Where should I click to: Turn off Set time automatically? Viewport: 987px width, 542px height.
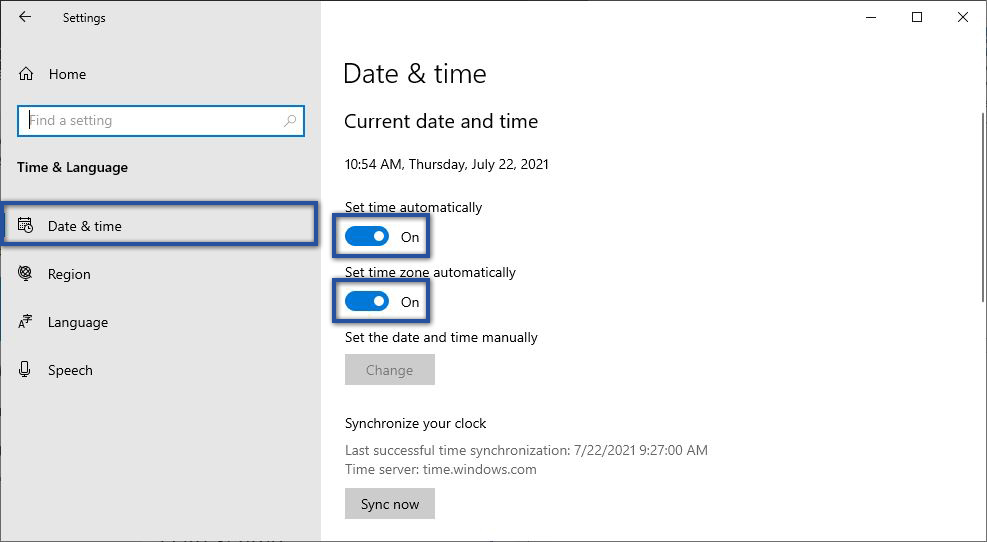point(367,237)
